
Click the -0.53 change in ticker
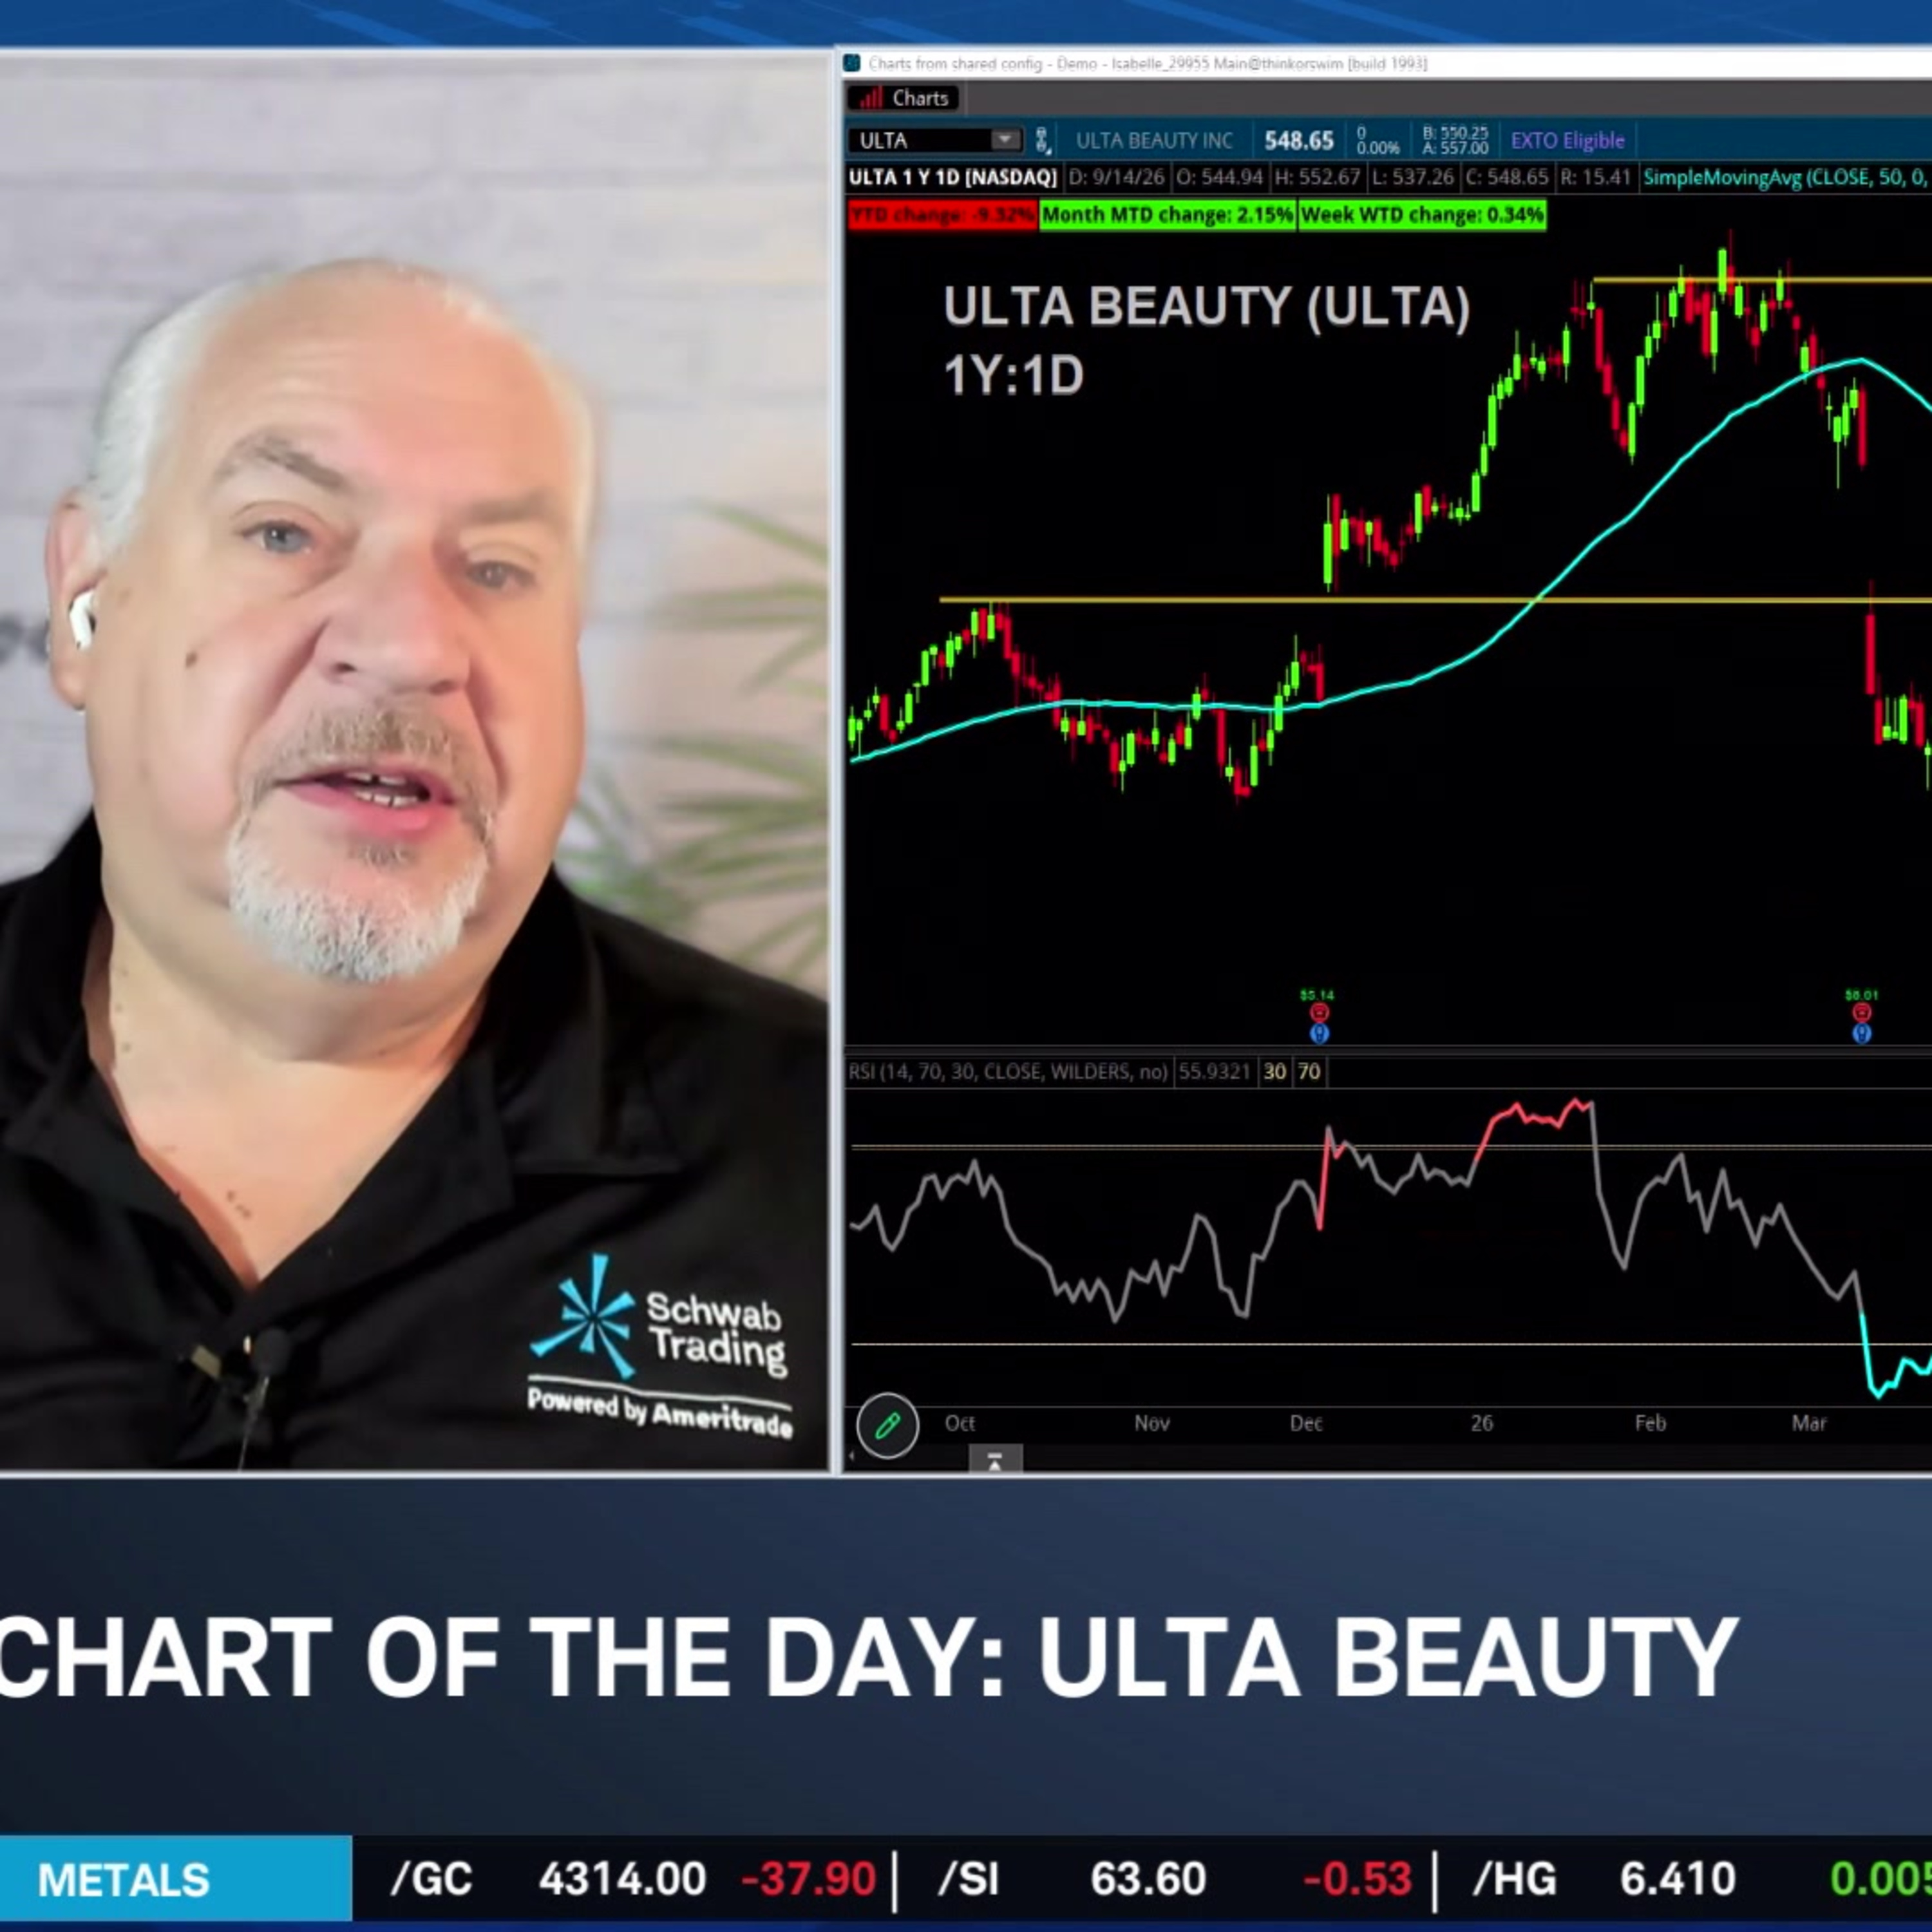point(1358,1880)
